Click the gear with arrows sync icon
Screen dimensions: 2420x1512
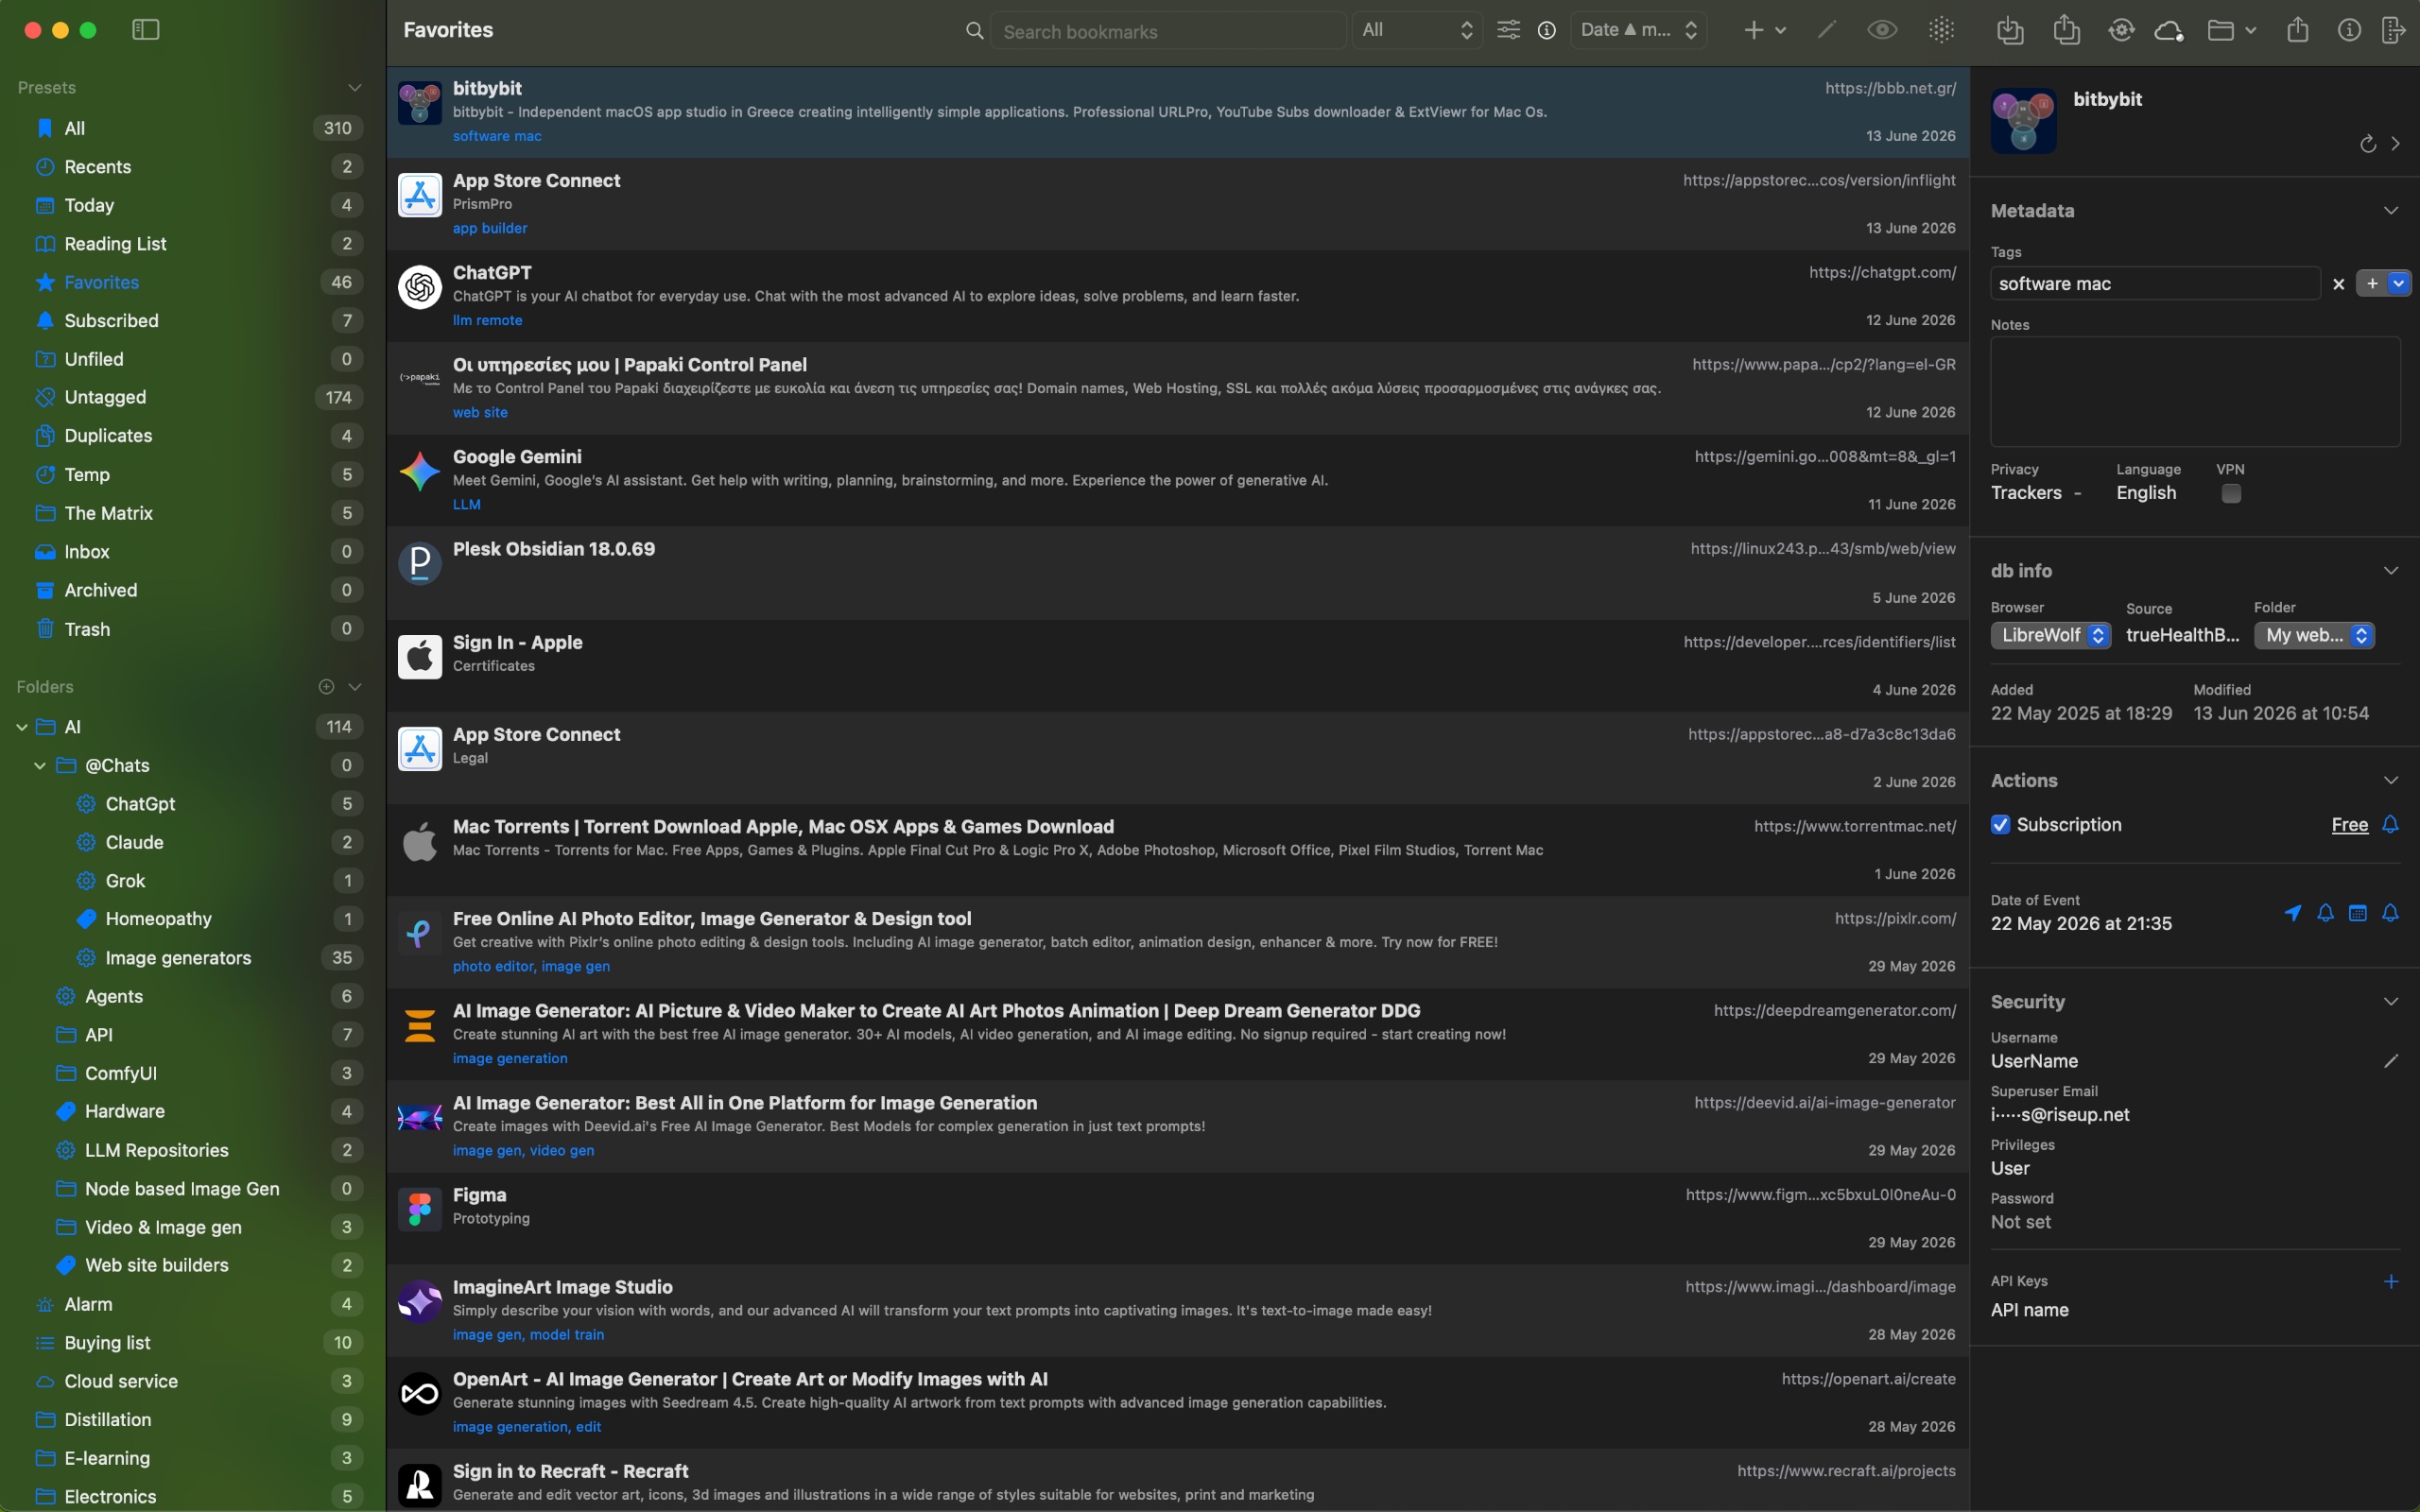[2121, 30]
